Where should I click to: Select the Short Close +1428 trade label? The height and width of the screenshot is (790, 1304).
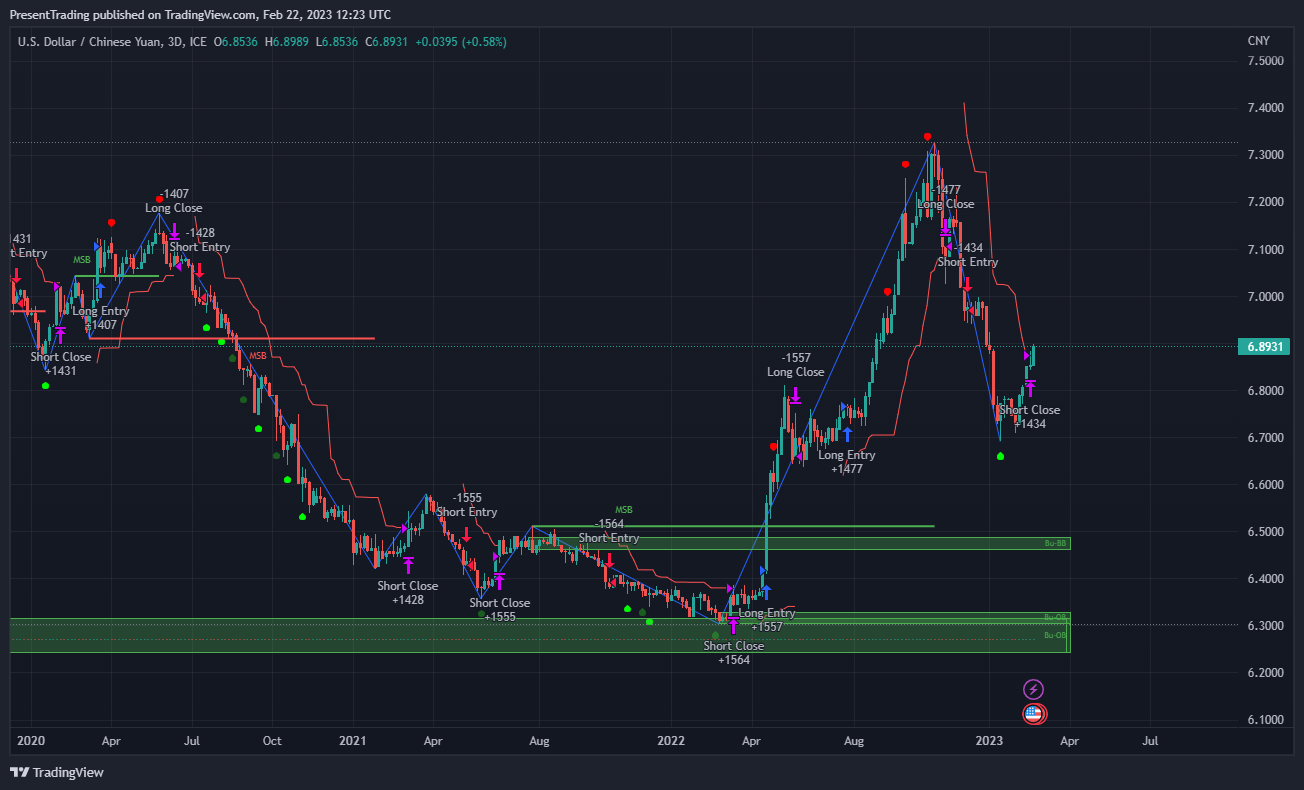point(408,593)
